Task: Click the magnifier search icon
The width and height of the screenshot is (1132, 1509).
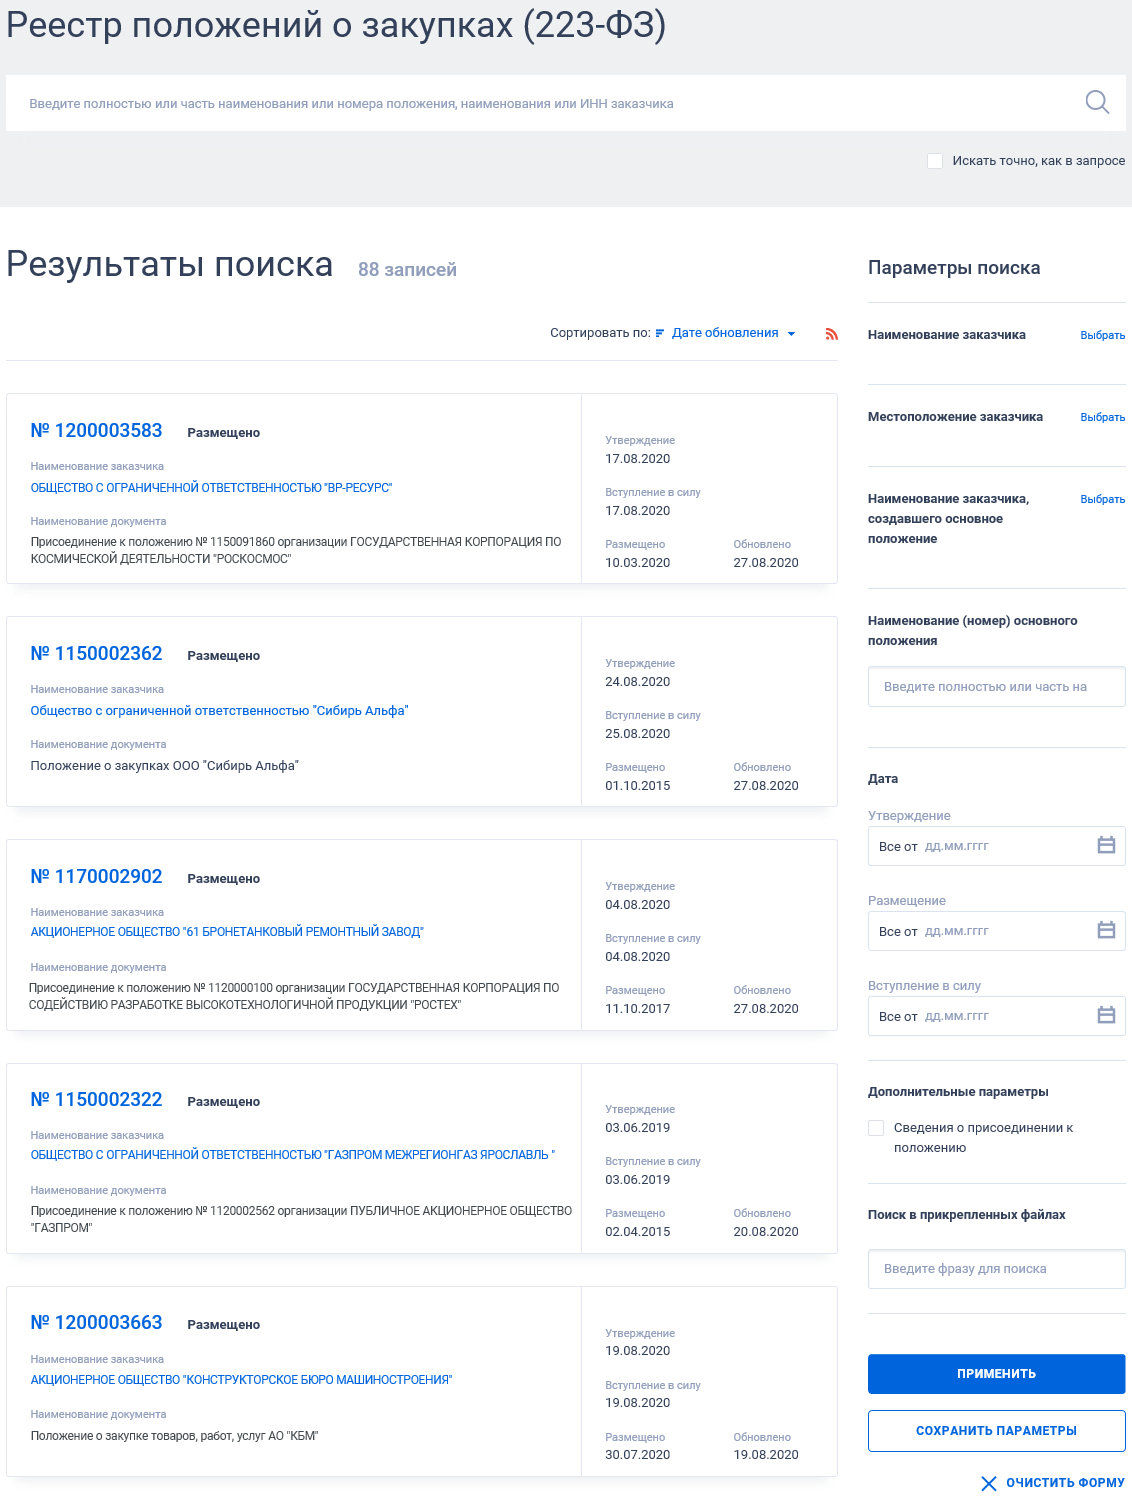Action: coord(1097,102)
